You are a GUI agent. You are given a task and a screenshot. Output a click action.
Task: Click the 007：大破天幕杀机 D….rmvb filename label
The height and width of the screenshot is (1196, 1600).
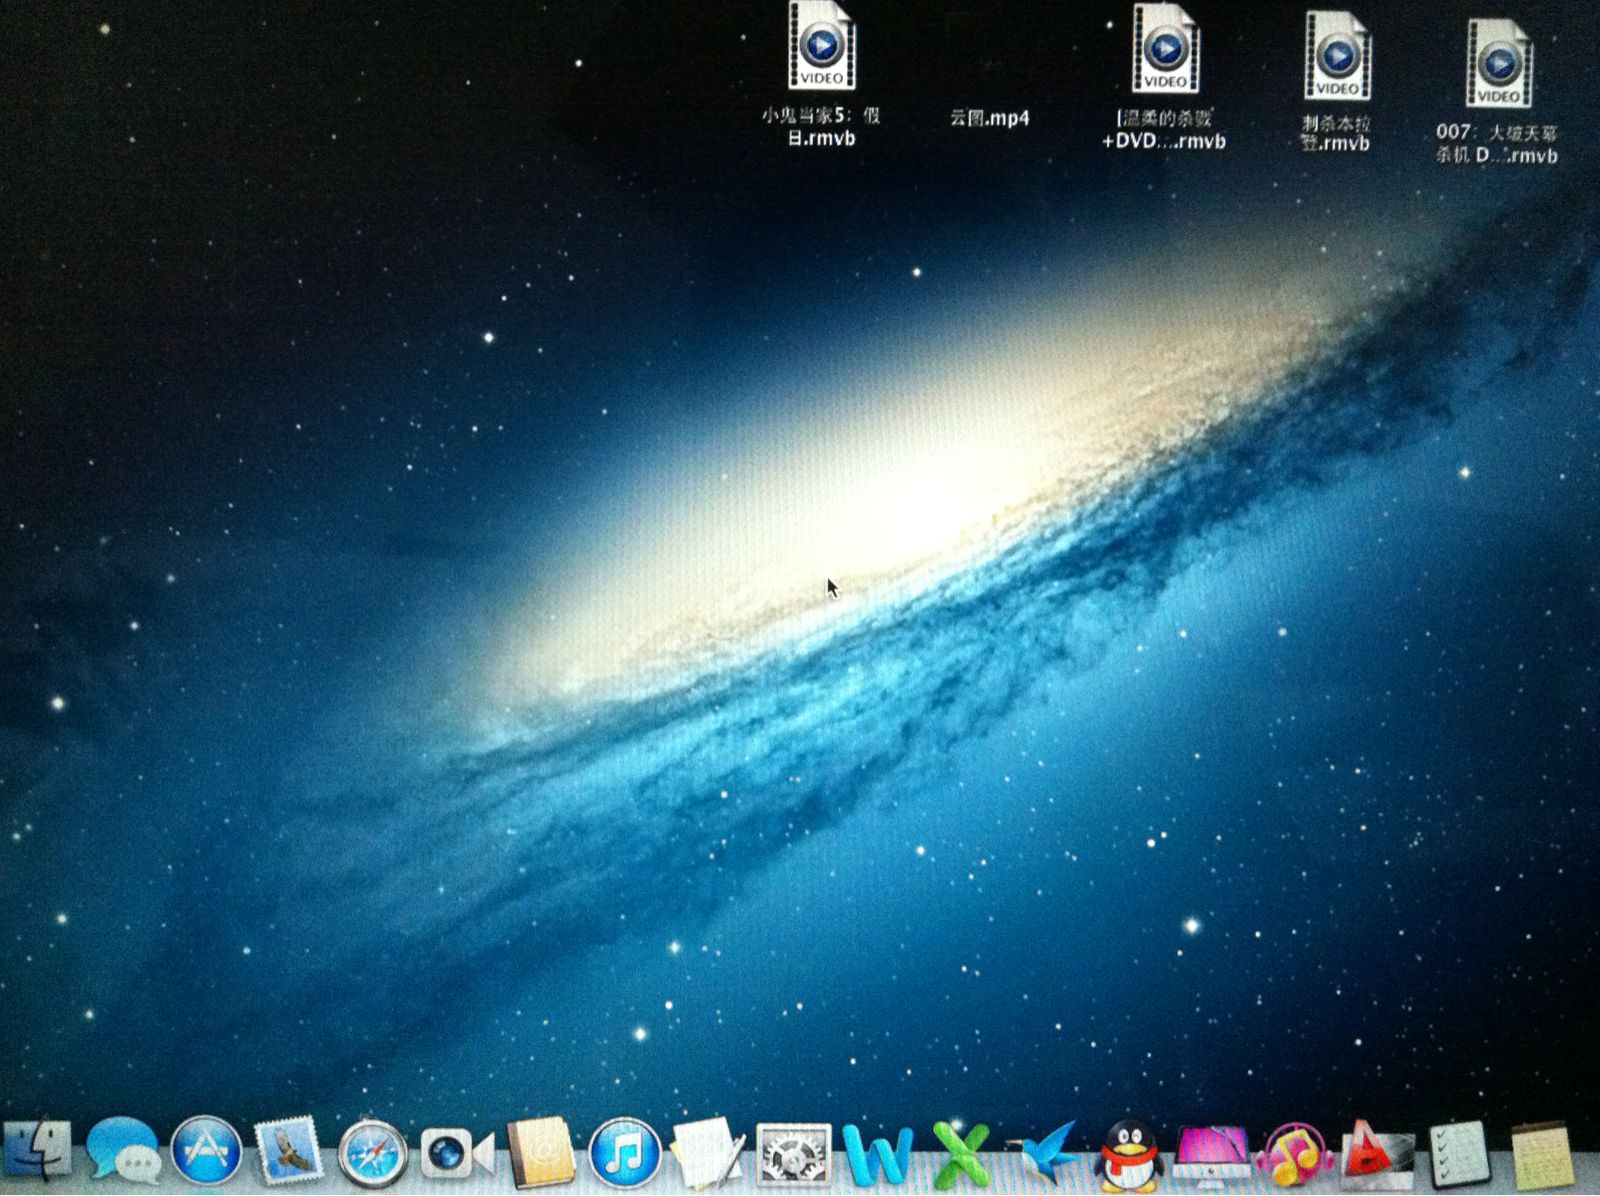[x=1497, y=143]
